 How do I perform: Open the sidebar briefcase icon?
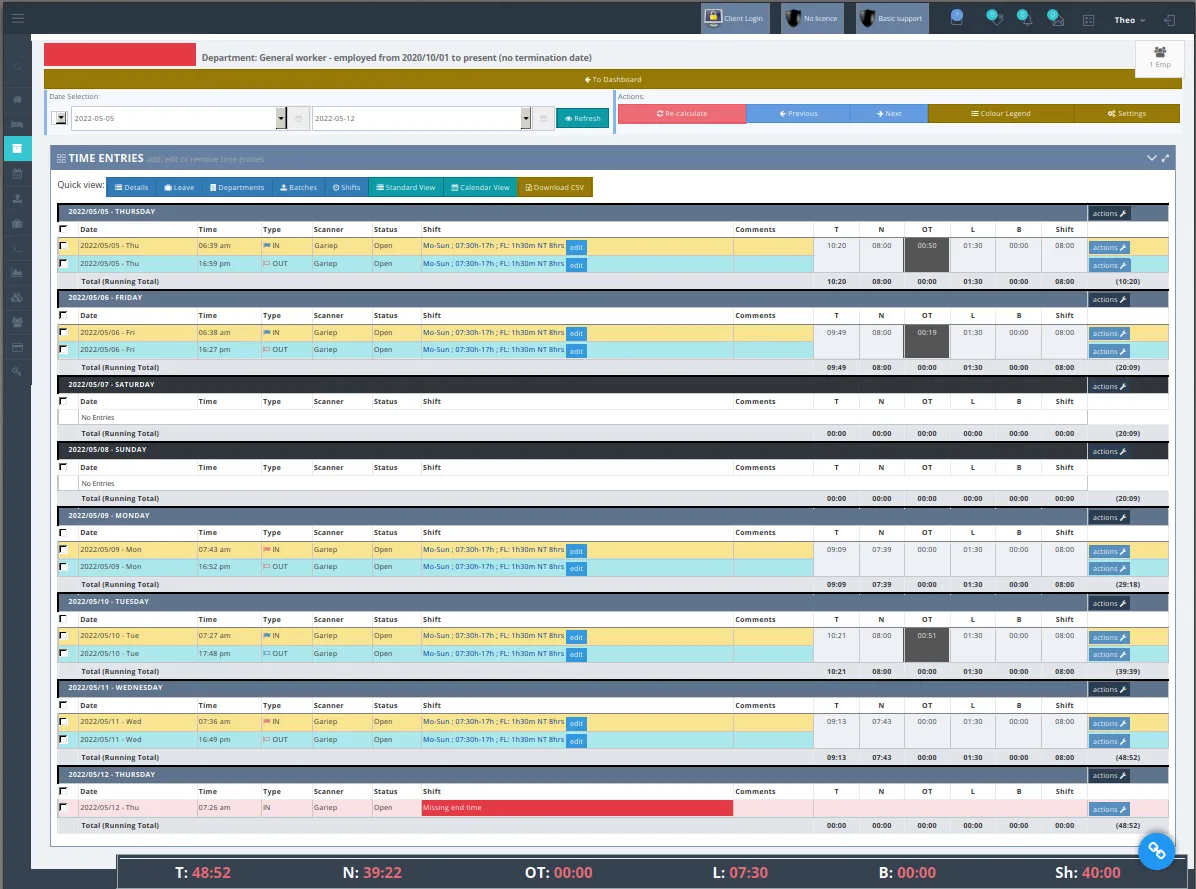tap(18, 223)
